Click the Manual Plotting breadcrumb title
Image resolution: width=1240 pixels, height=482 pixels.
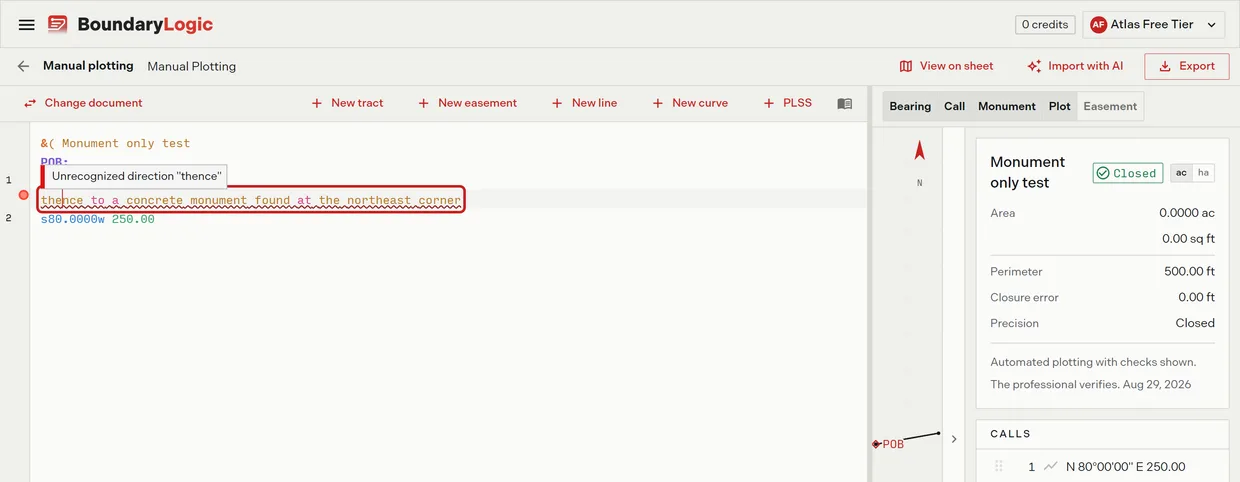pyautogui.click(x=192, y=66)
